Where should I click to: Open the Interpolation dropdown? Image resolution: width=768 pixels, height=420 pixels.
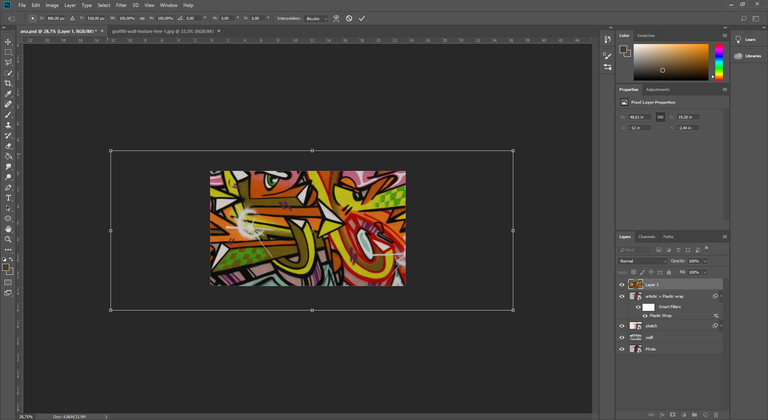[316, 18]
